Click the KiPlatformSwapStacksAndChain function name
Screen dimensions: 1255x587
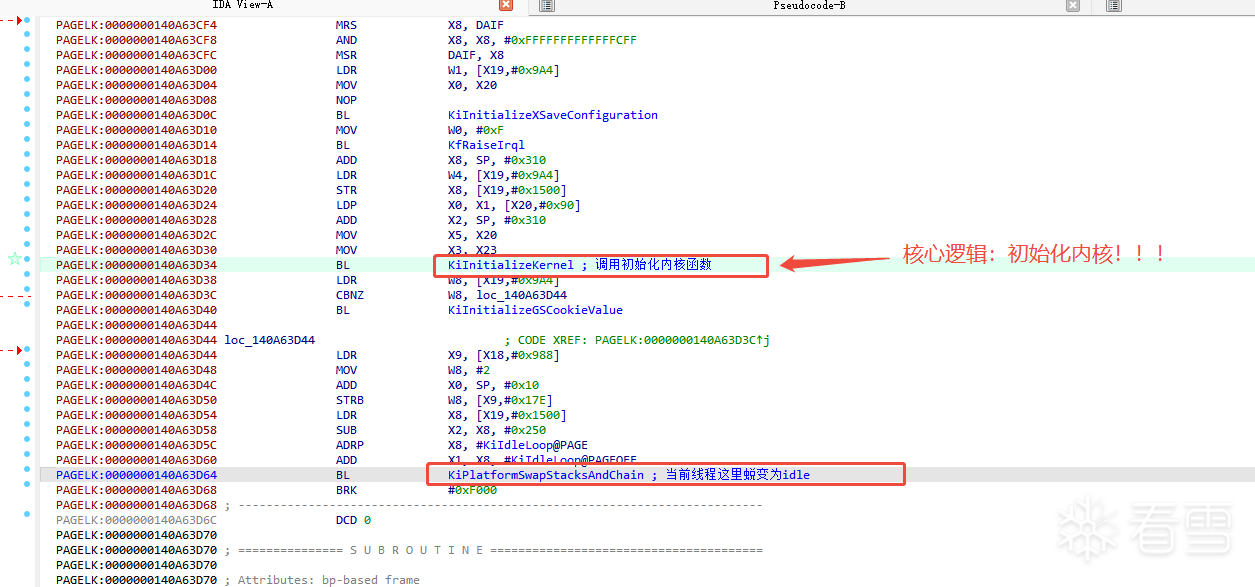click(546, 475)
